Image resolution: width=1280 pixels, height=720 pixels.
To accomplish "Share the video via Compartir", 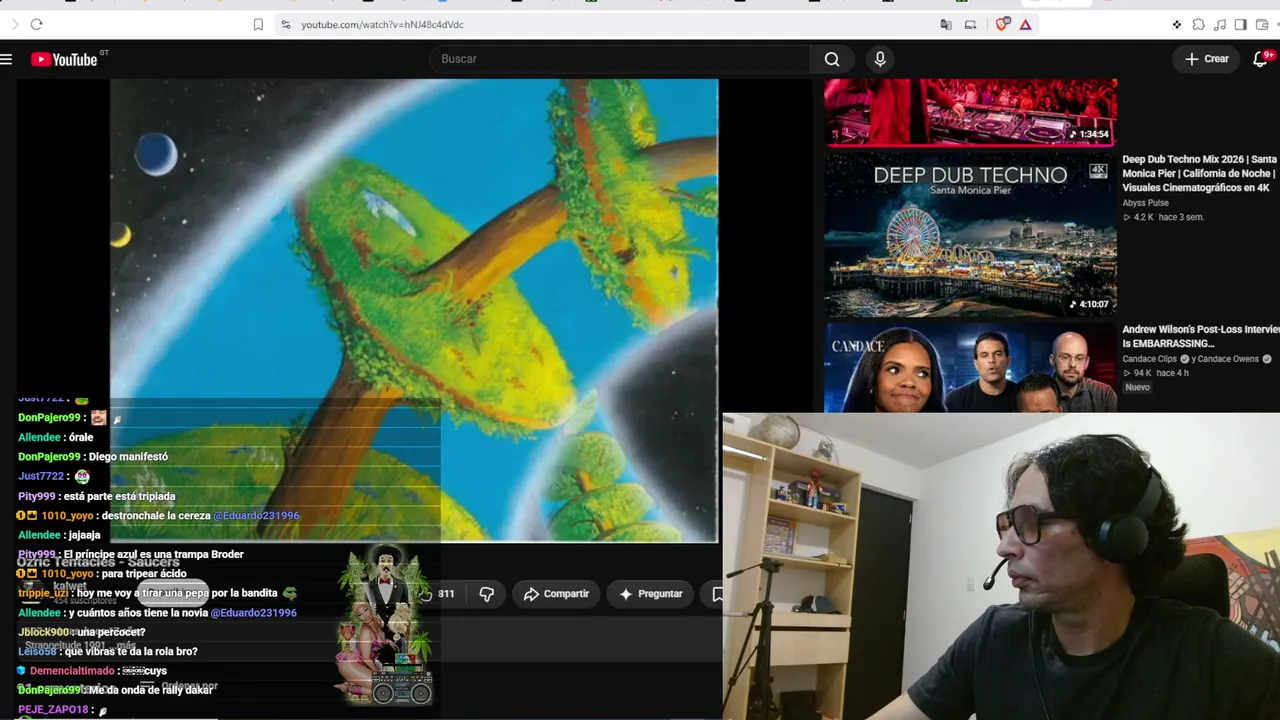I will [556, 594].
